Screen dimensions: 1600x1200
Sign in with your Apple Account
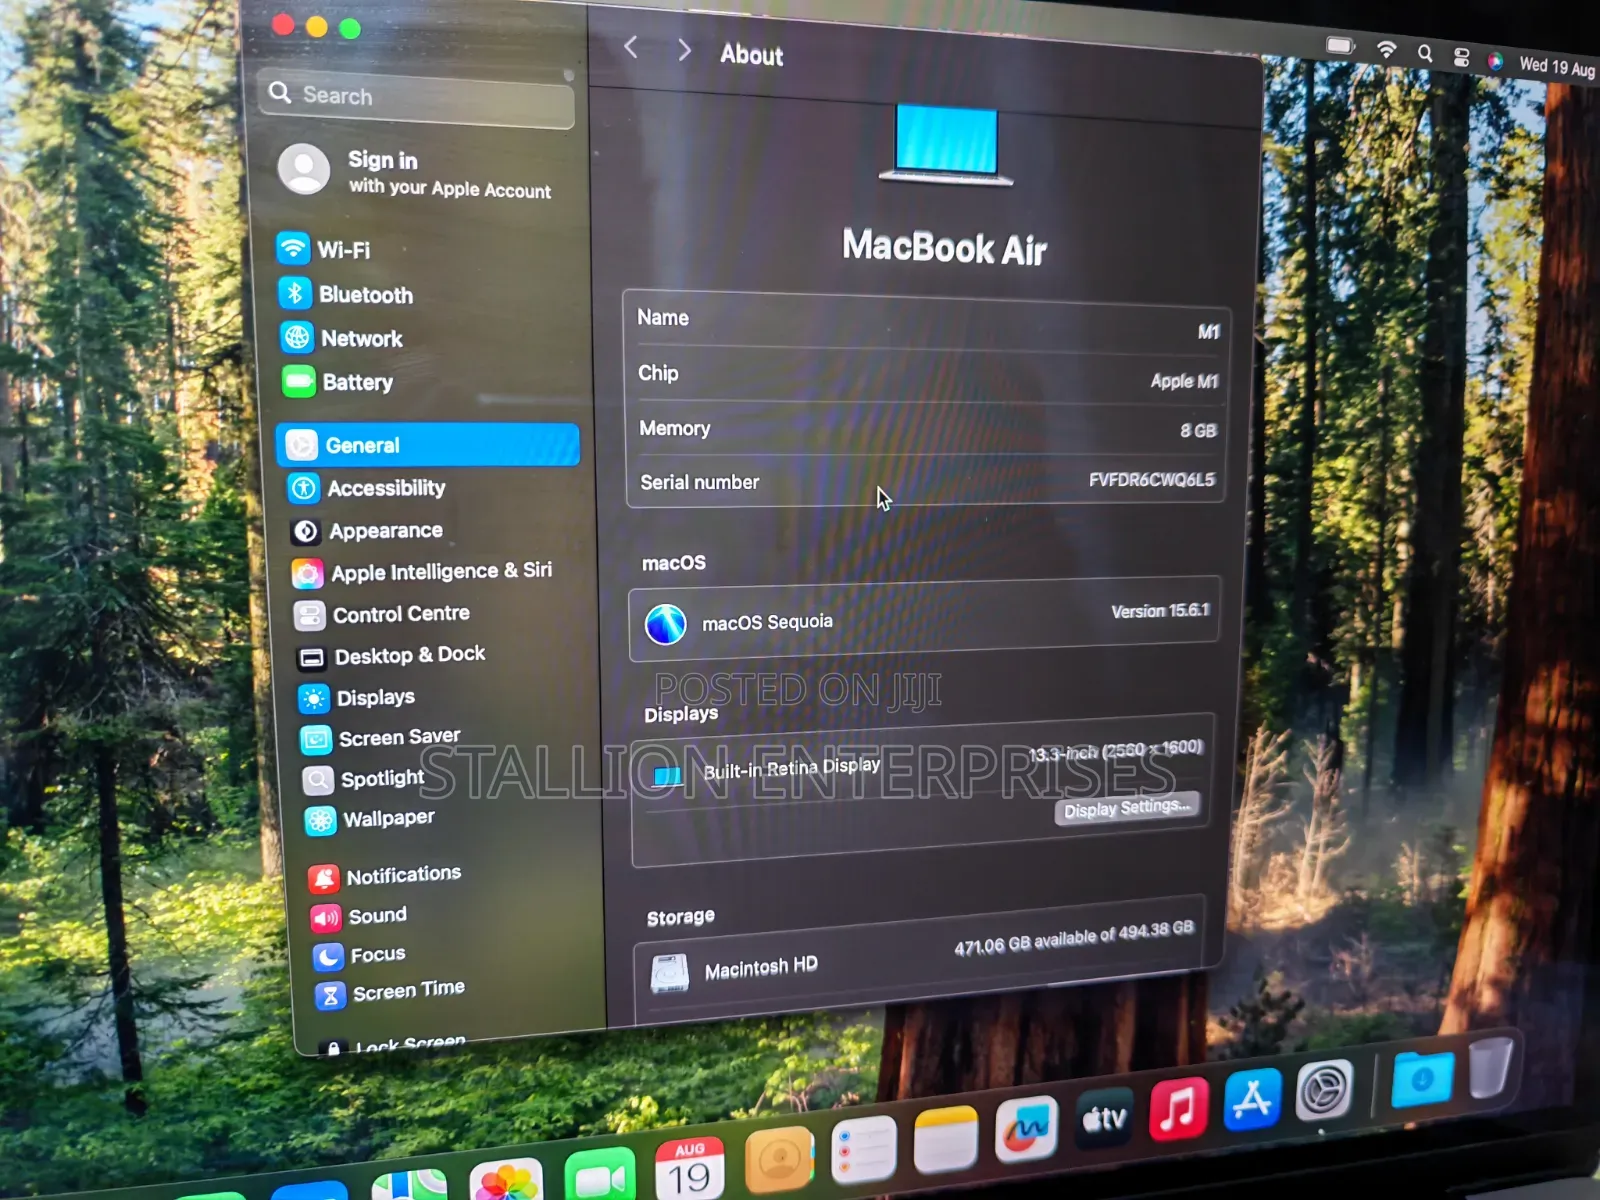pyautogui.click(x=415, y=172)
